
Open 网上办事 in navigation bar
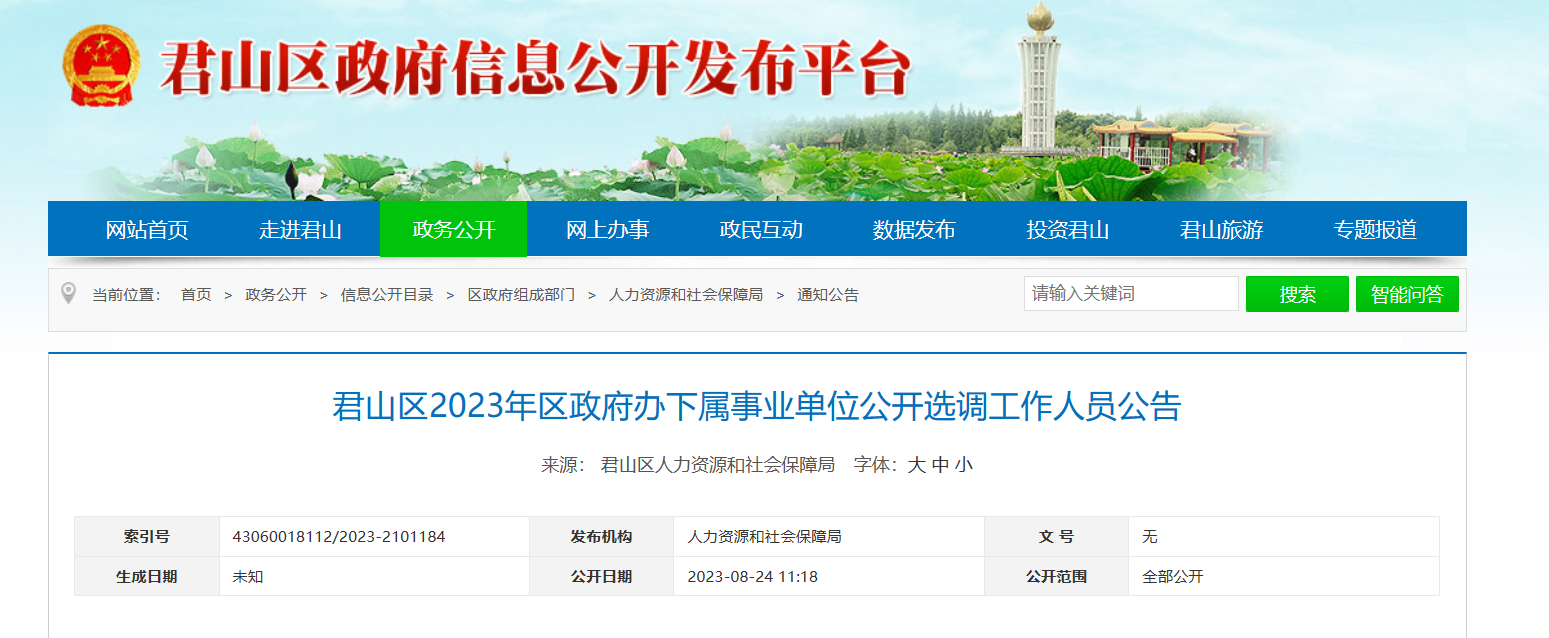click(x=607, y=230)
